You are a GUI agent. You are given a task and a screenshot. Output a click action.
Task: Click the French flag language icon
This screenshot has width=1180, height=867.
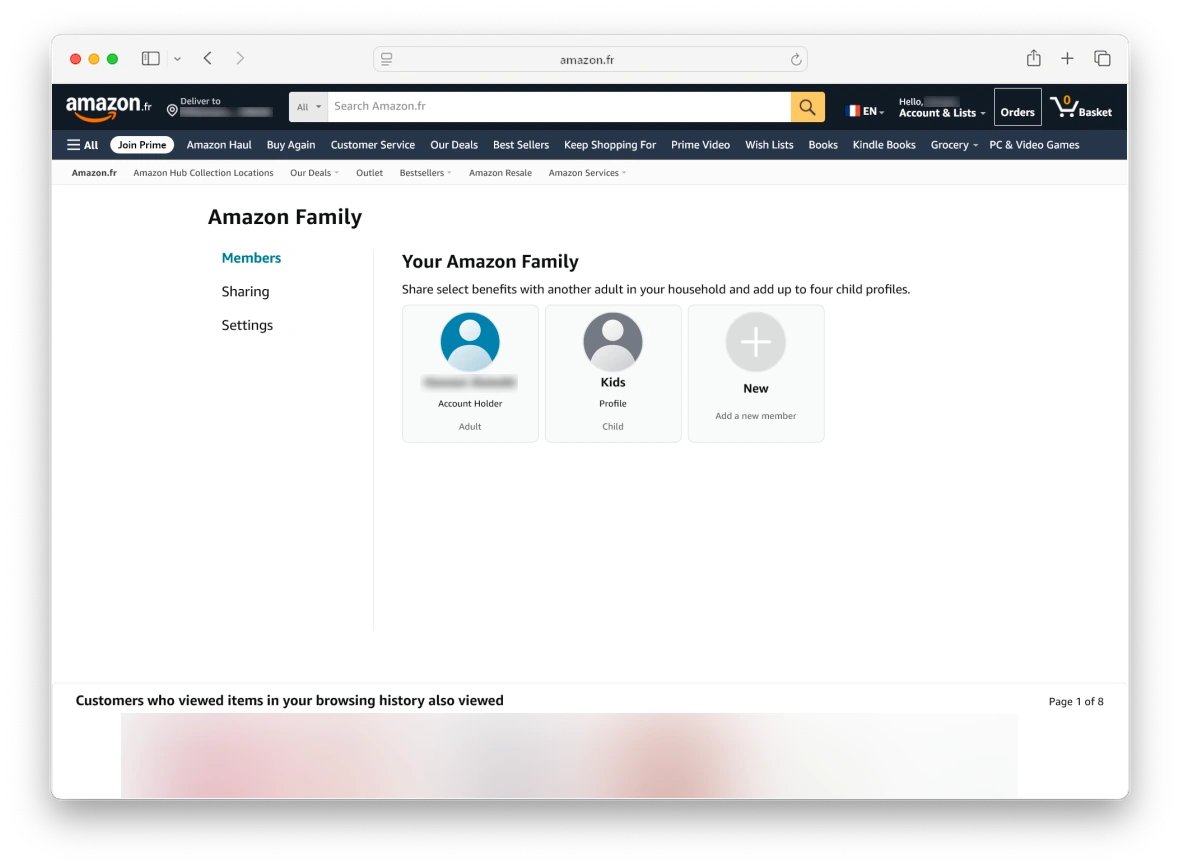click(x=853, y=111)
